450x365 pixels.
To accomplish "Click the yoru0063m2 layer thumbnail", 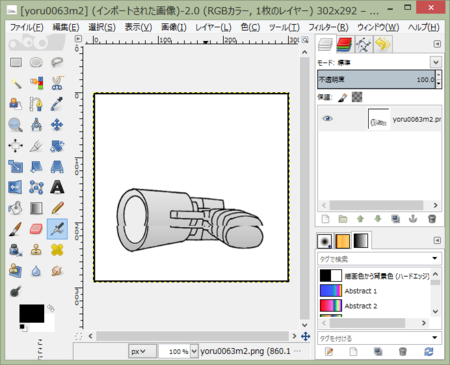I will tap(378, 119).
